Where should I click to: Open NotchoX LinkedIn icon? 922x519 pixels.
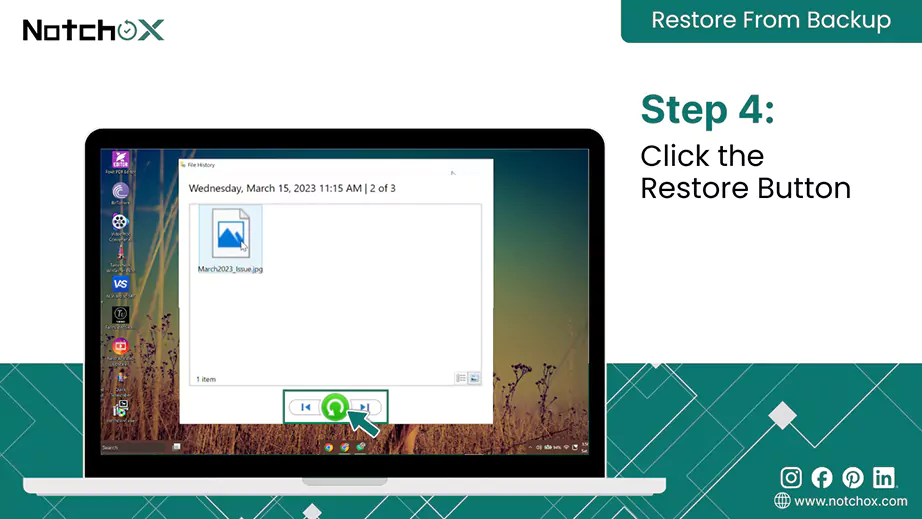click(884, 477)
